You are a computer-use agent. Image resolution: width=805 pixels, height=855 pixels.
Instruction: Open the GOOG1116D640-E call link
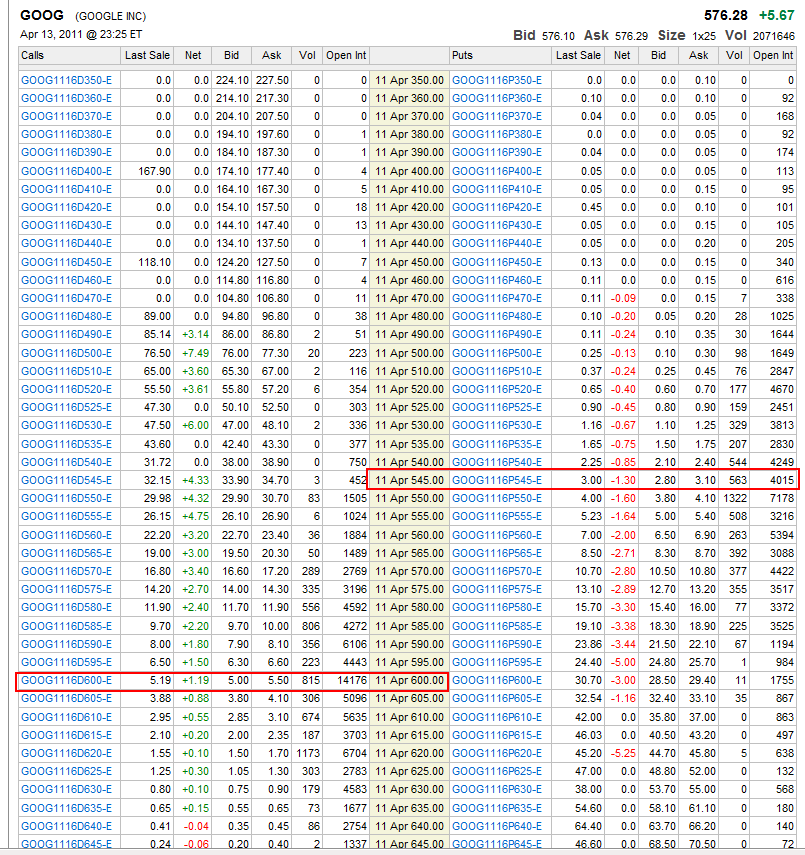coord(66,826)
